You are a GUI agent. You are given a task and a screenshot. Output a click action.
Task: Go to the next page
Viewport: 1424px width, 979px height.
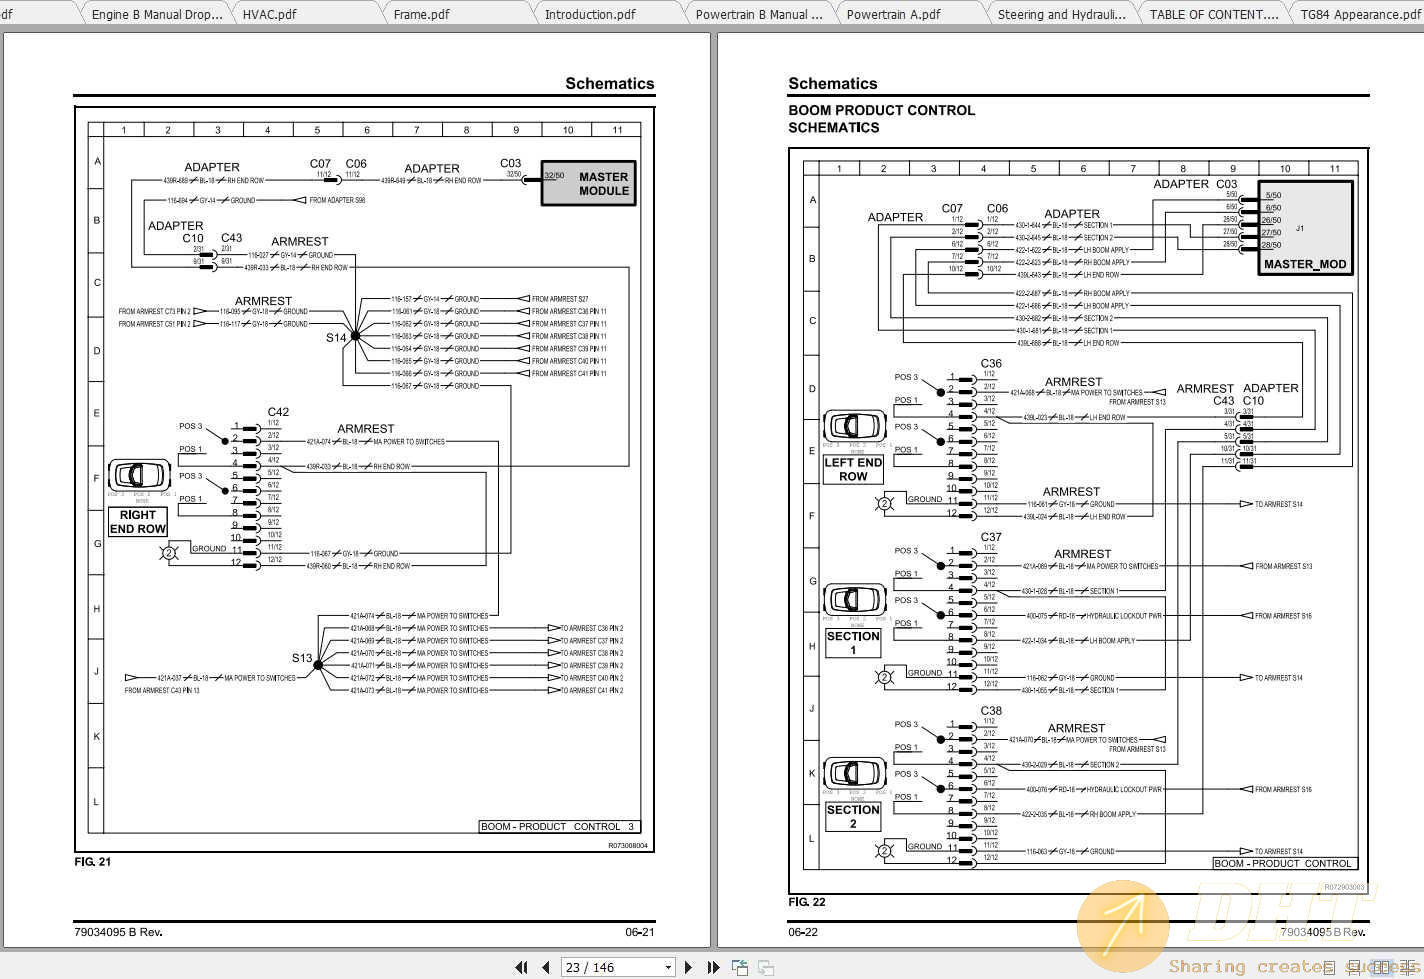coord(688,967)
